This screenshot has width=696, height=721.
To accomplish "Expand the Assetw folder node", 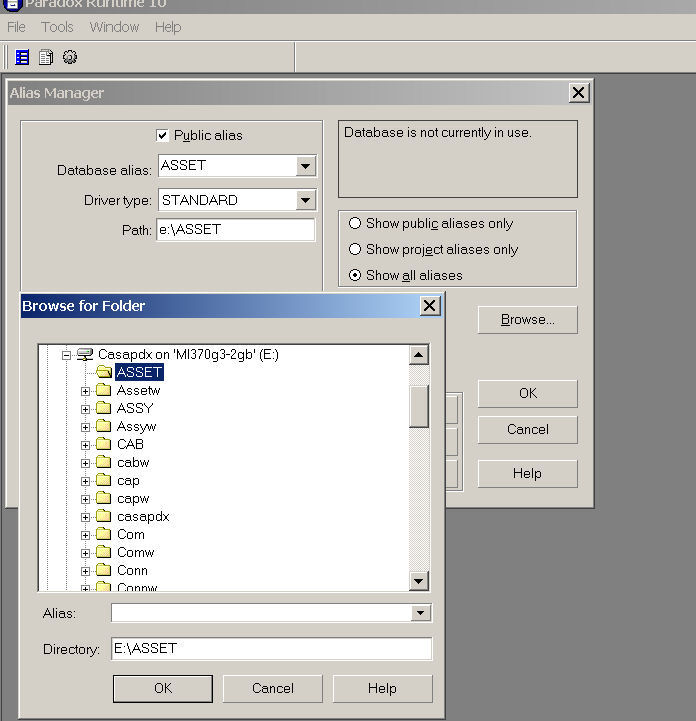I will (x=85, y=391).
